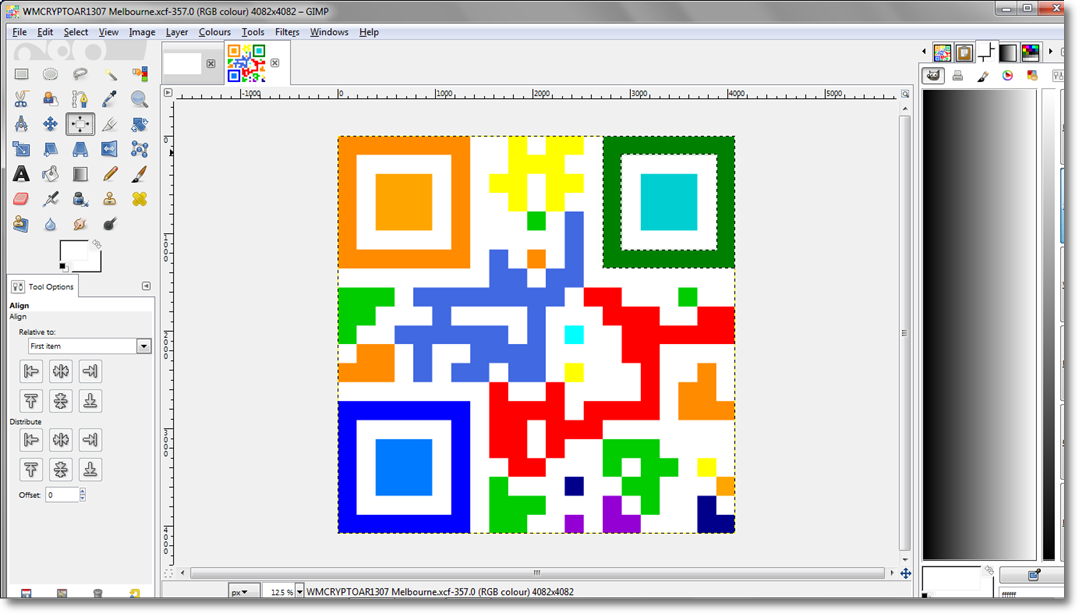Image resolution: width=1080 pixels, height=615 pixels.
Task: Select the Blur/Sharpen droplet tool
Action: coord(50,224)
